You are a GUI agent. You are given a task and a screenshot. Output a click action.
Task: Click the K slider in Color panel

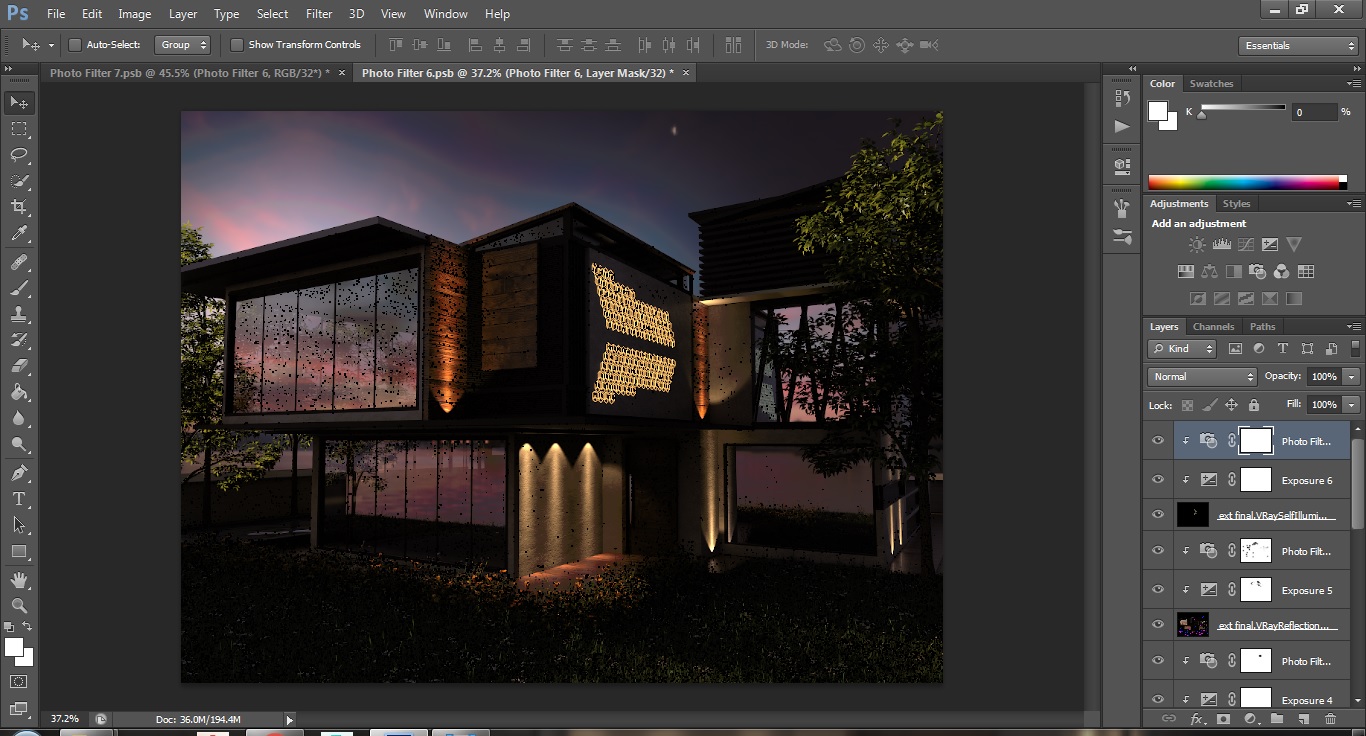(x=1243, y=109)
